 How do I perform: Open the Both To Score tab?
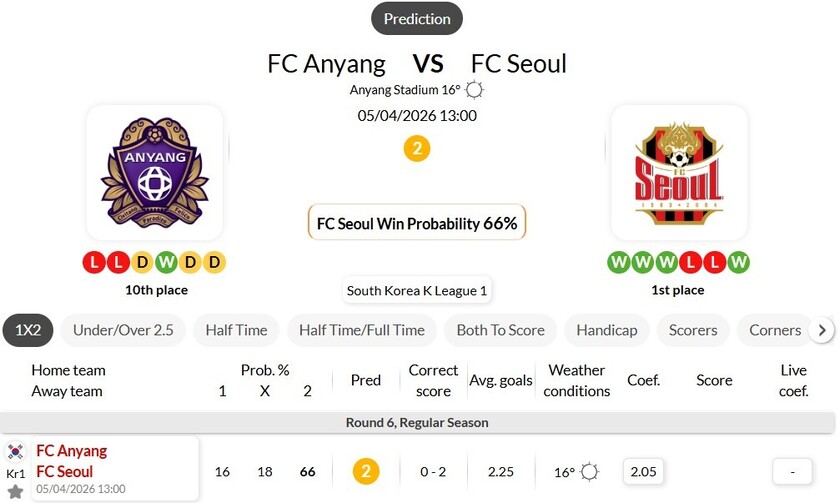pyautogui.click(x=500, y=330)
